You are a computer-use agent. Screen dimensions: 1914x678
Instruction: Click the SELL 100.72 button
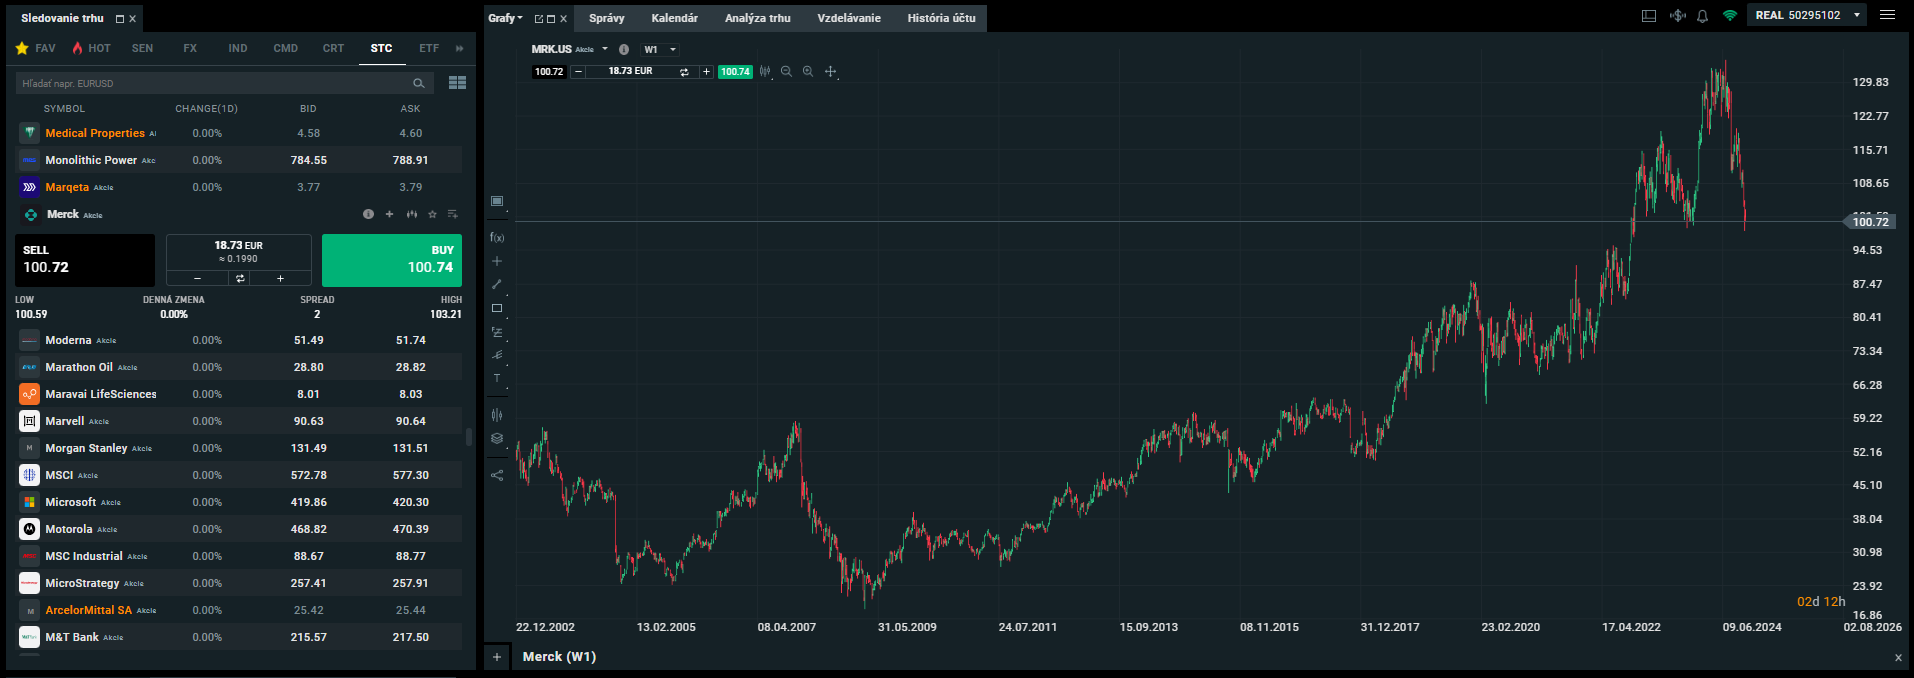[x=85, y=260]
